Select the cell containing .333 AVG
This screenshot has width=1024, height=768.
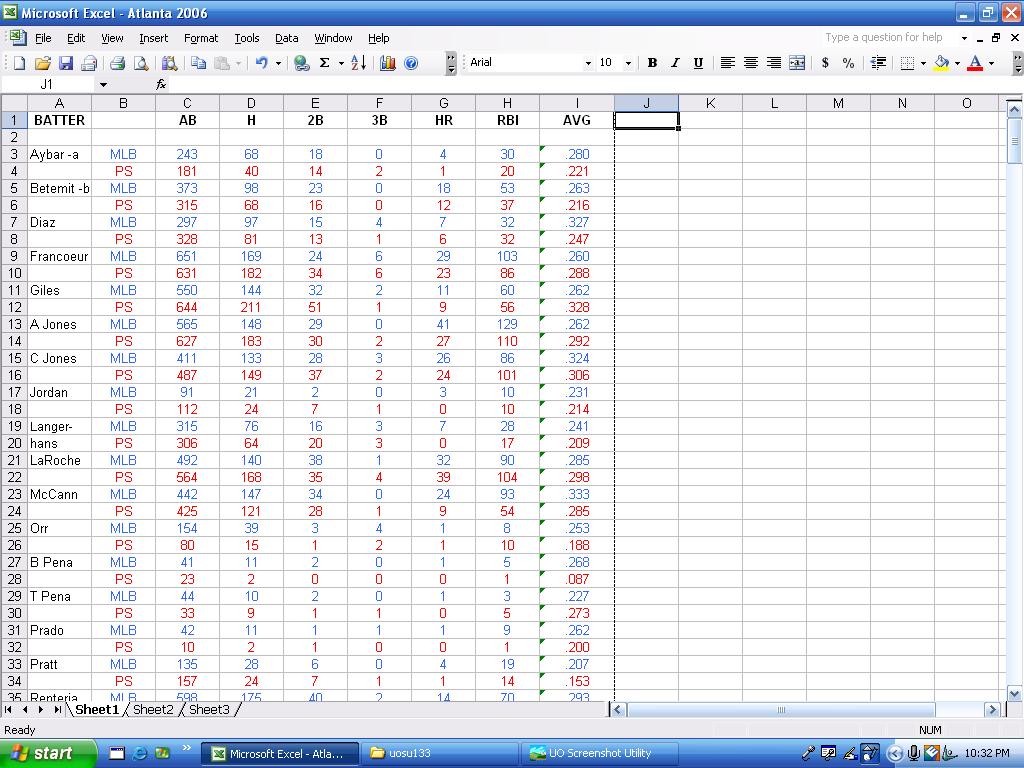[x=577, y=494]
